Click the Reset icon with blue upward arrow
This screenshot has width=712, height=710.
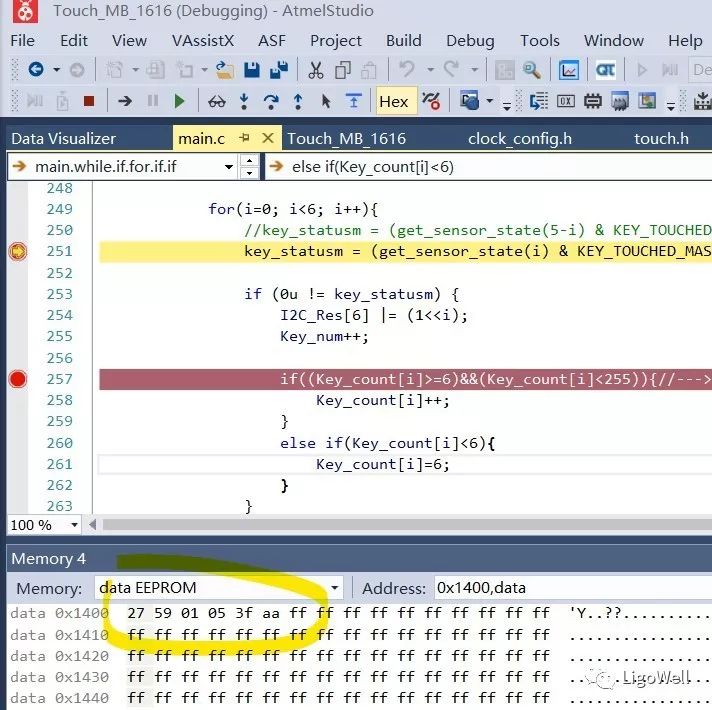[x=353, y=101]
